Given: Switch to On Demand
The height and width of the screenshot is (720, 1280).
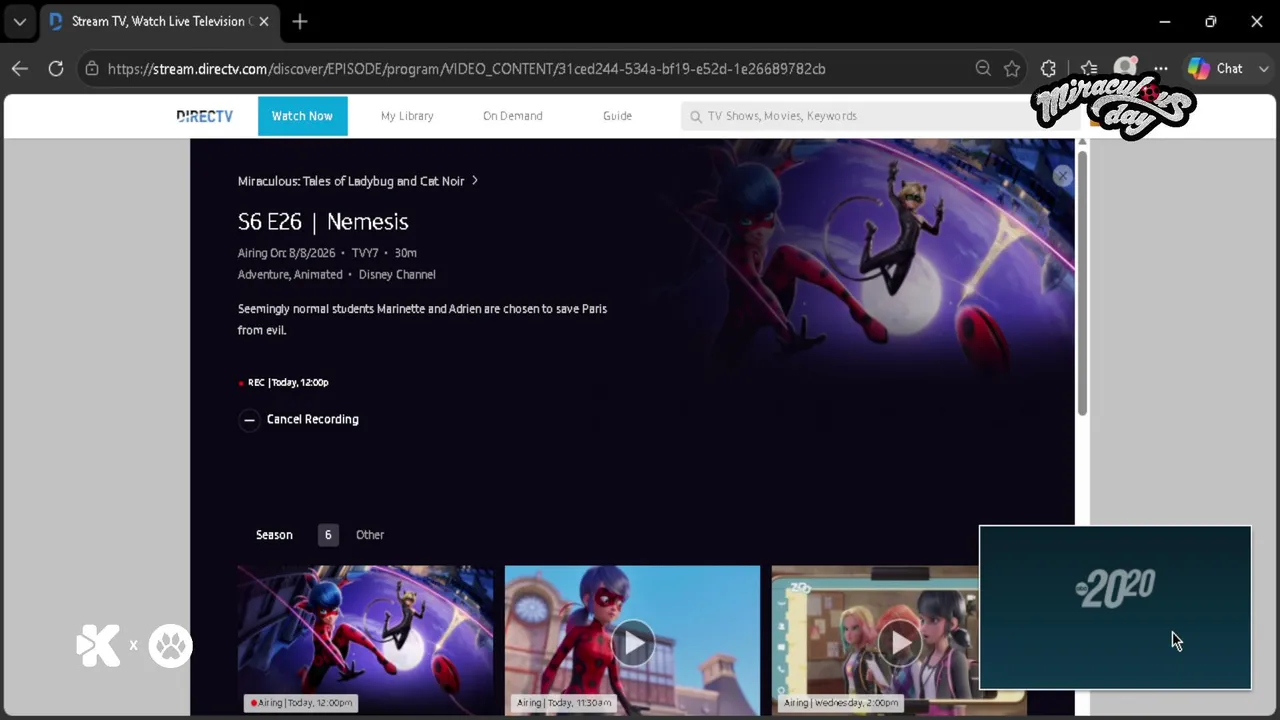Looking at the screenshot, I should (513, 116).
